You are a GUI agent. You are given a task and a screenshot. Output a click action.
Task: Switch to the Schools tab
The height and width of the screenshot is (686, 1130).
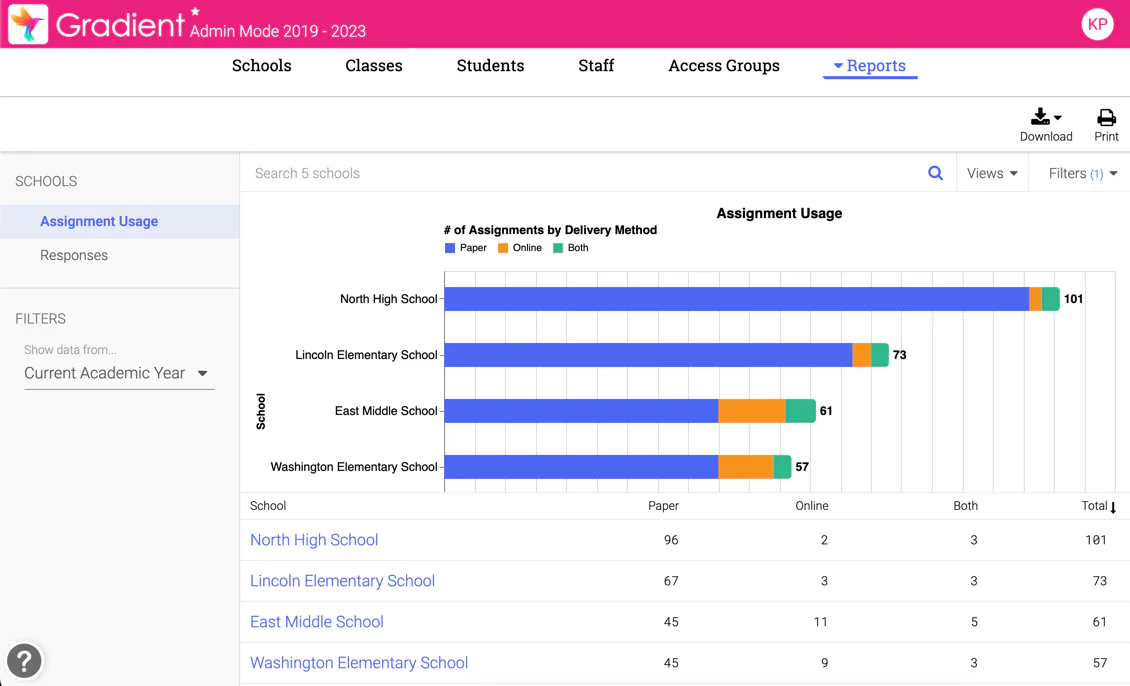262,66
